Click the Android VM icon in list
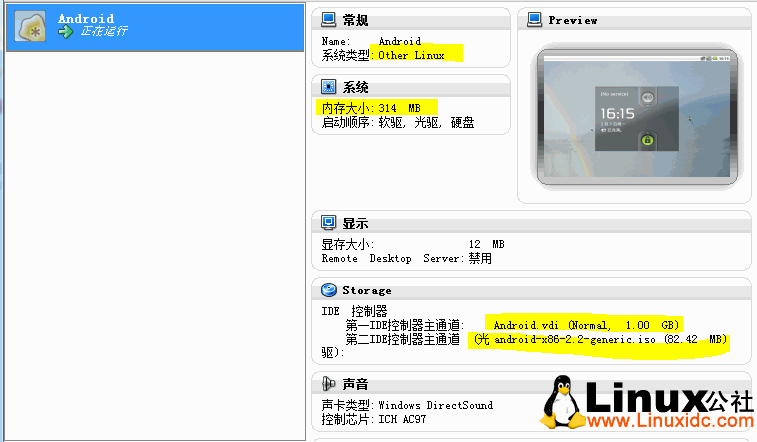This screenshot has height=442, width=757. [x=30, y=27]
